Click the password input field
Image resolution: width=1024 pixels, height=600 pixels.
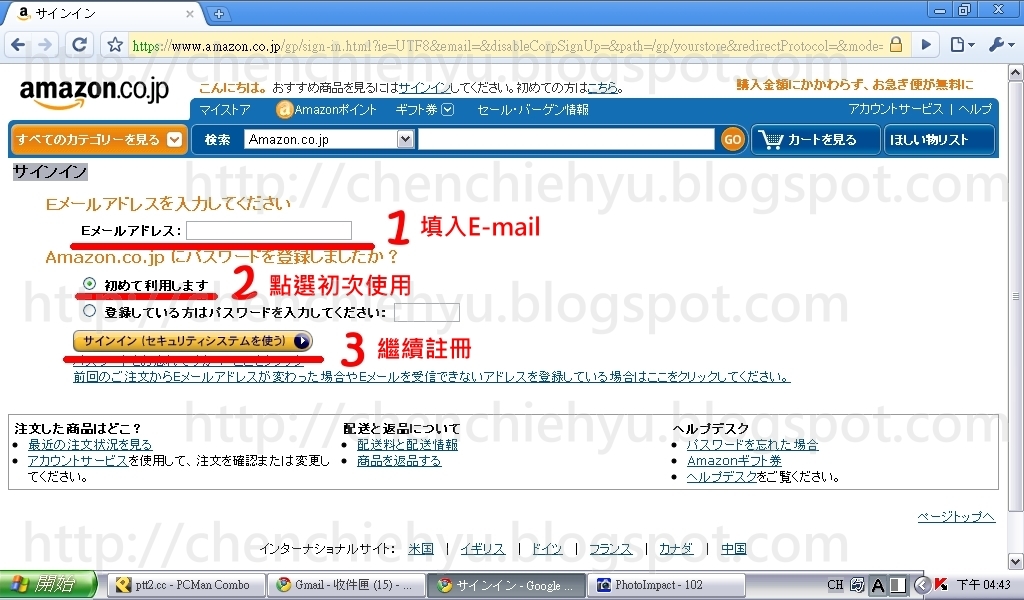coord(427,312)
